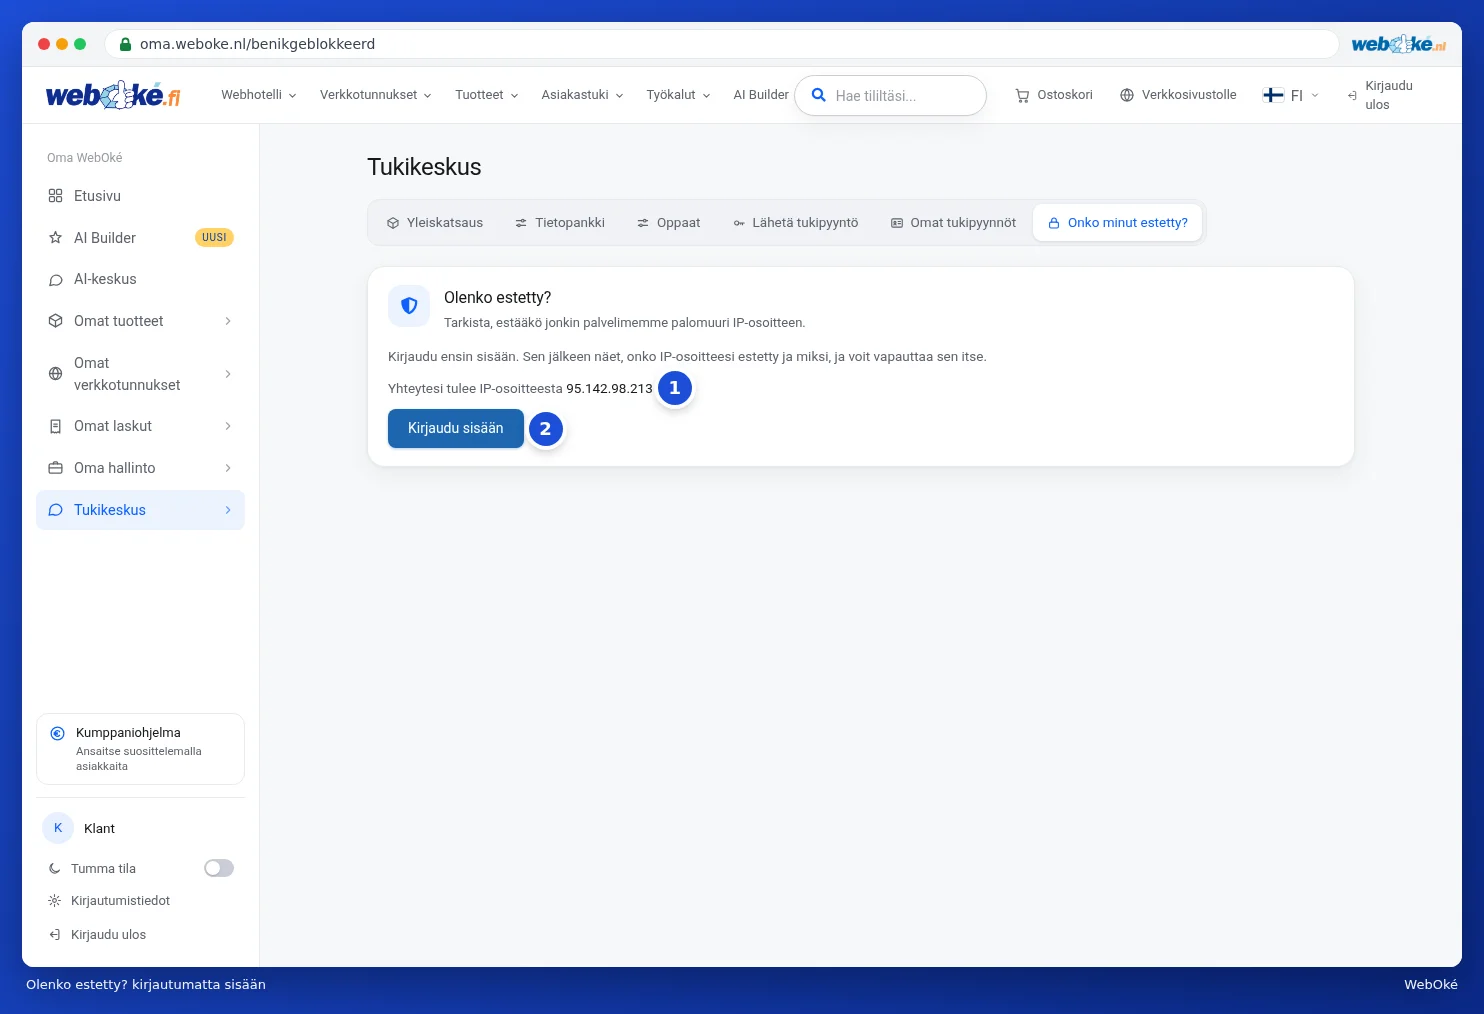Screen dimensions: 1484x1014
Task: Open the Asiakastuki dropdown menu
Action: click(x=583, y=95)
